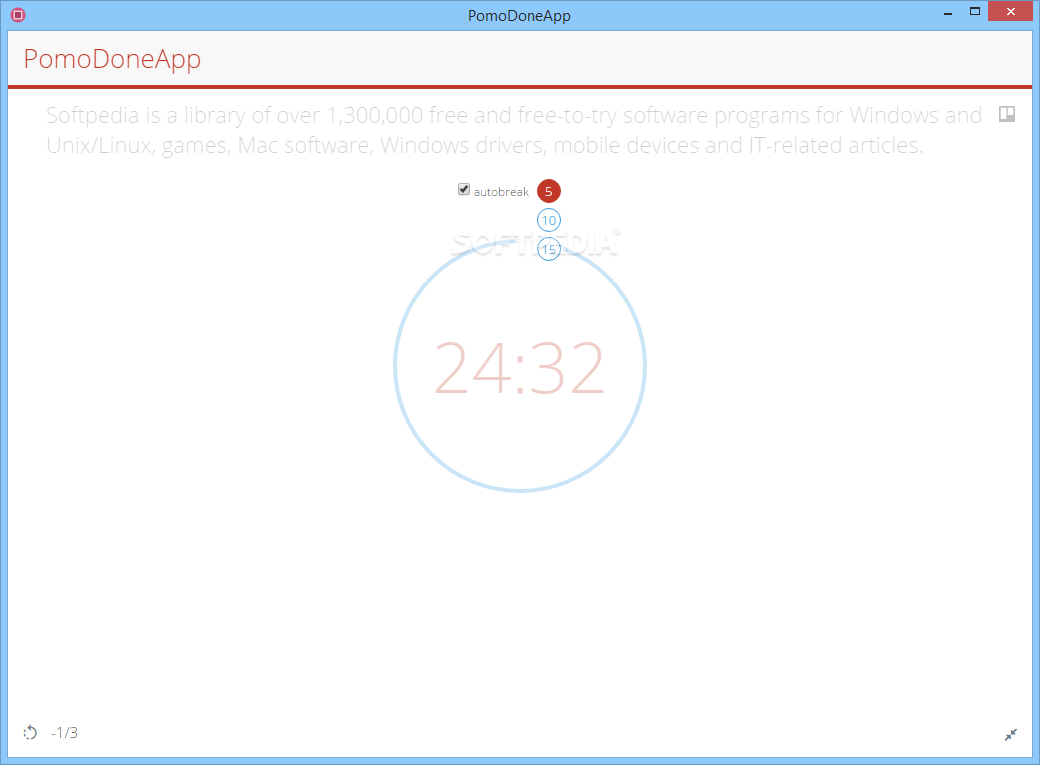Click the PomoDoneApp red header logo text
1040x765 pixels.
click(x=112, y=59)
